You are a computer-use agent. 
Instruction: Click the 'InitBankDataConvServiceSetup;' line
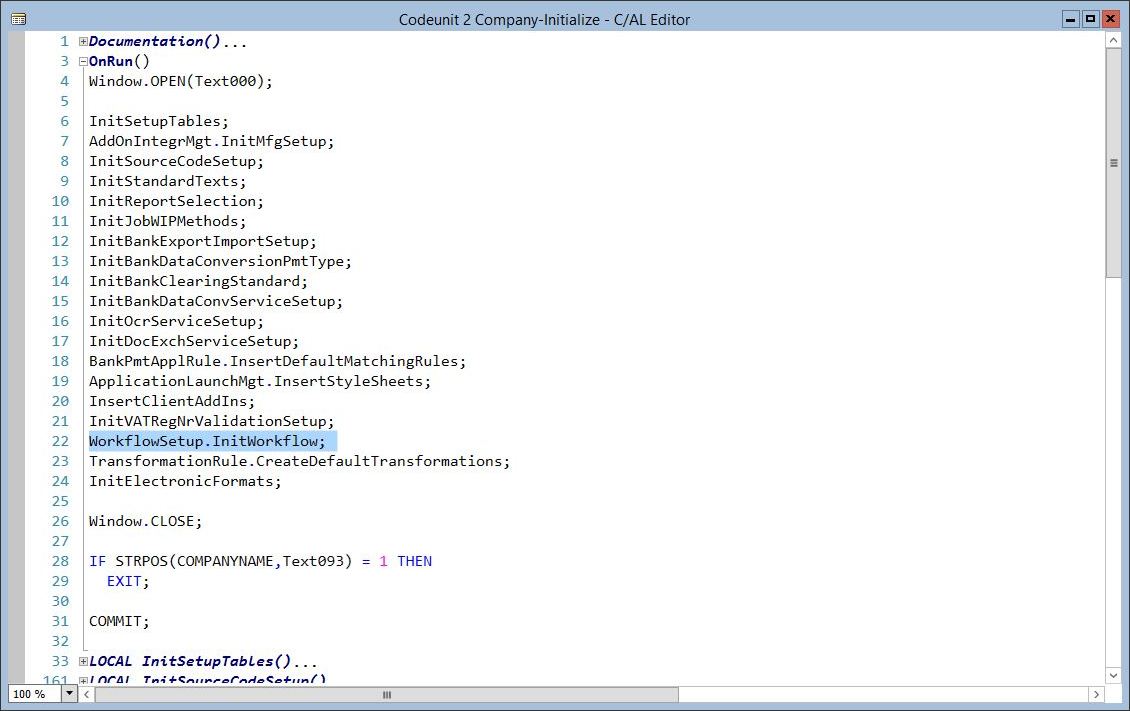[x=216, y=302]
